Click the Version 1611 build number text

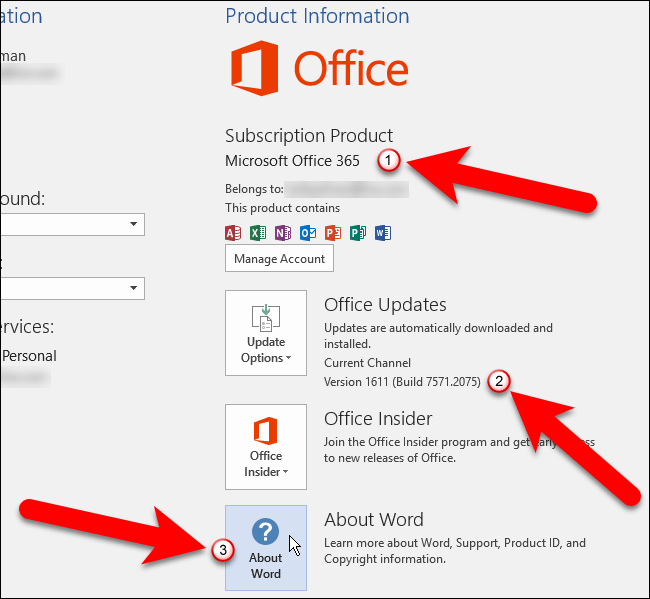coord(402,382)
